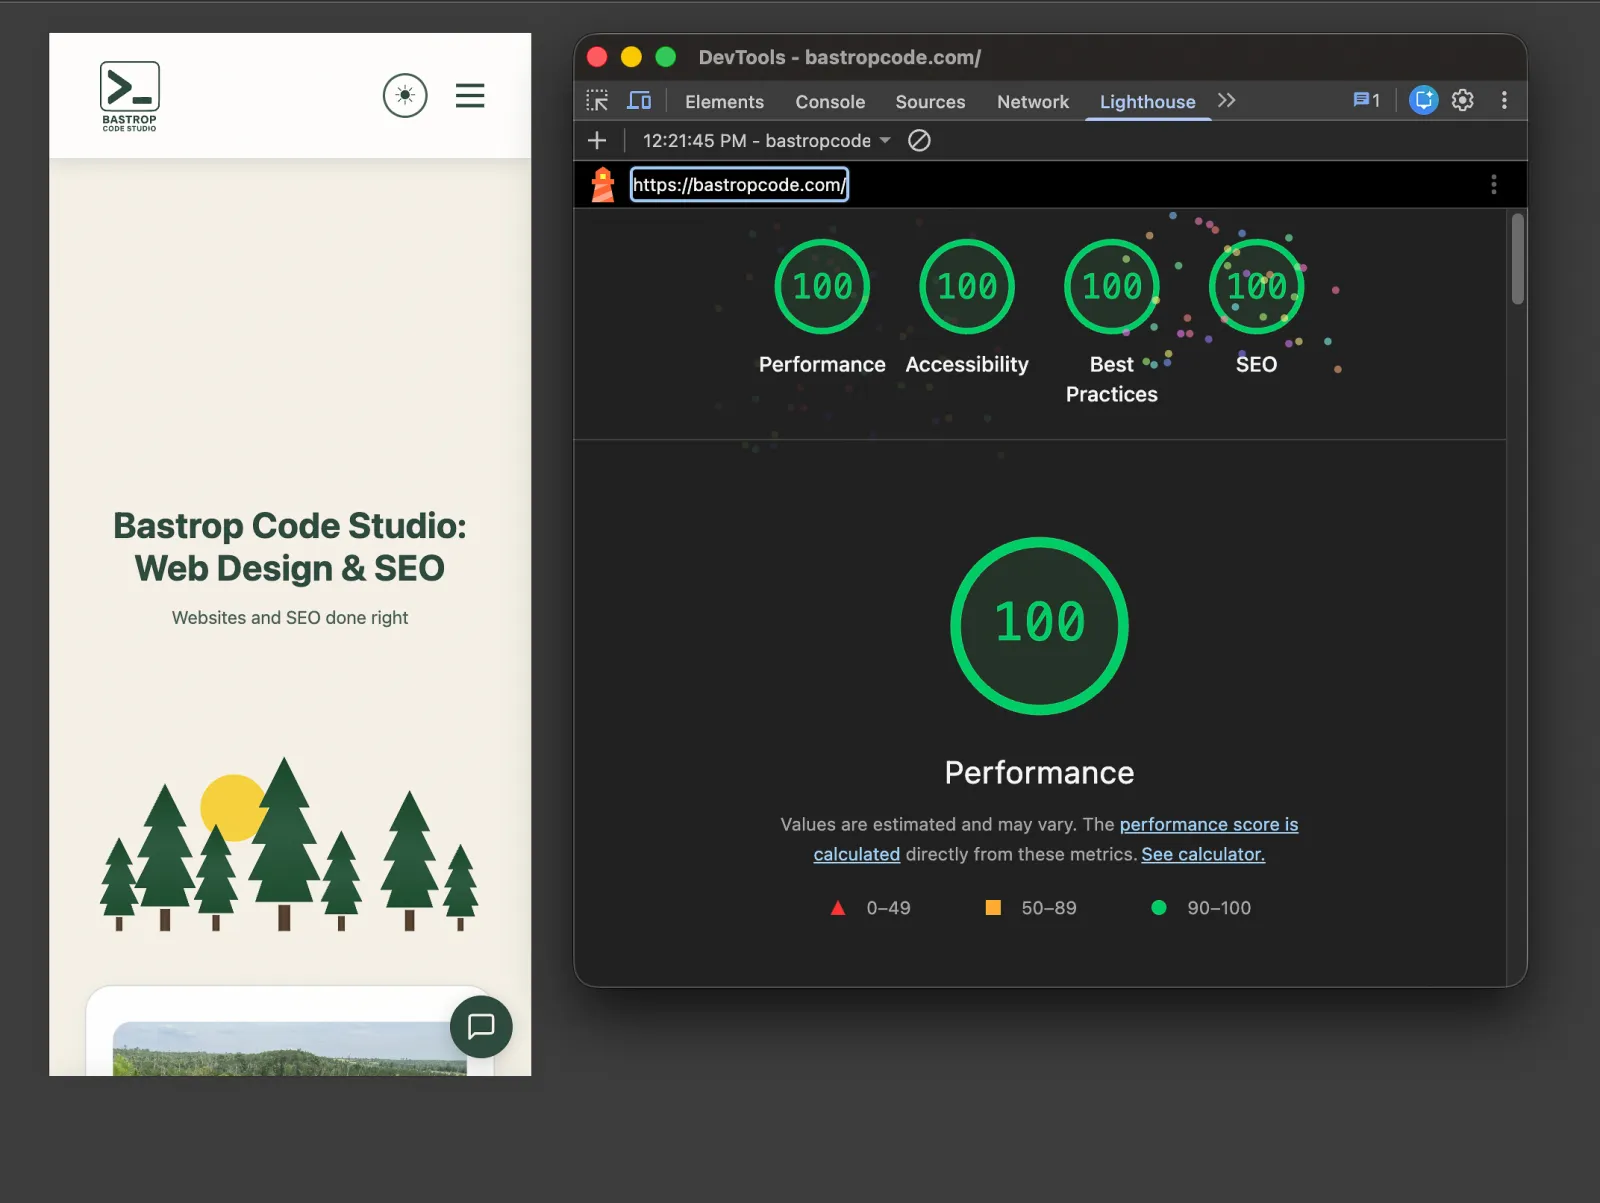Click the 0–49 legend label

coord(888,908)
